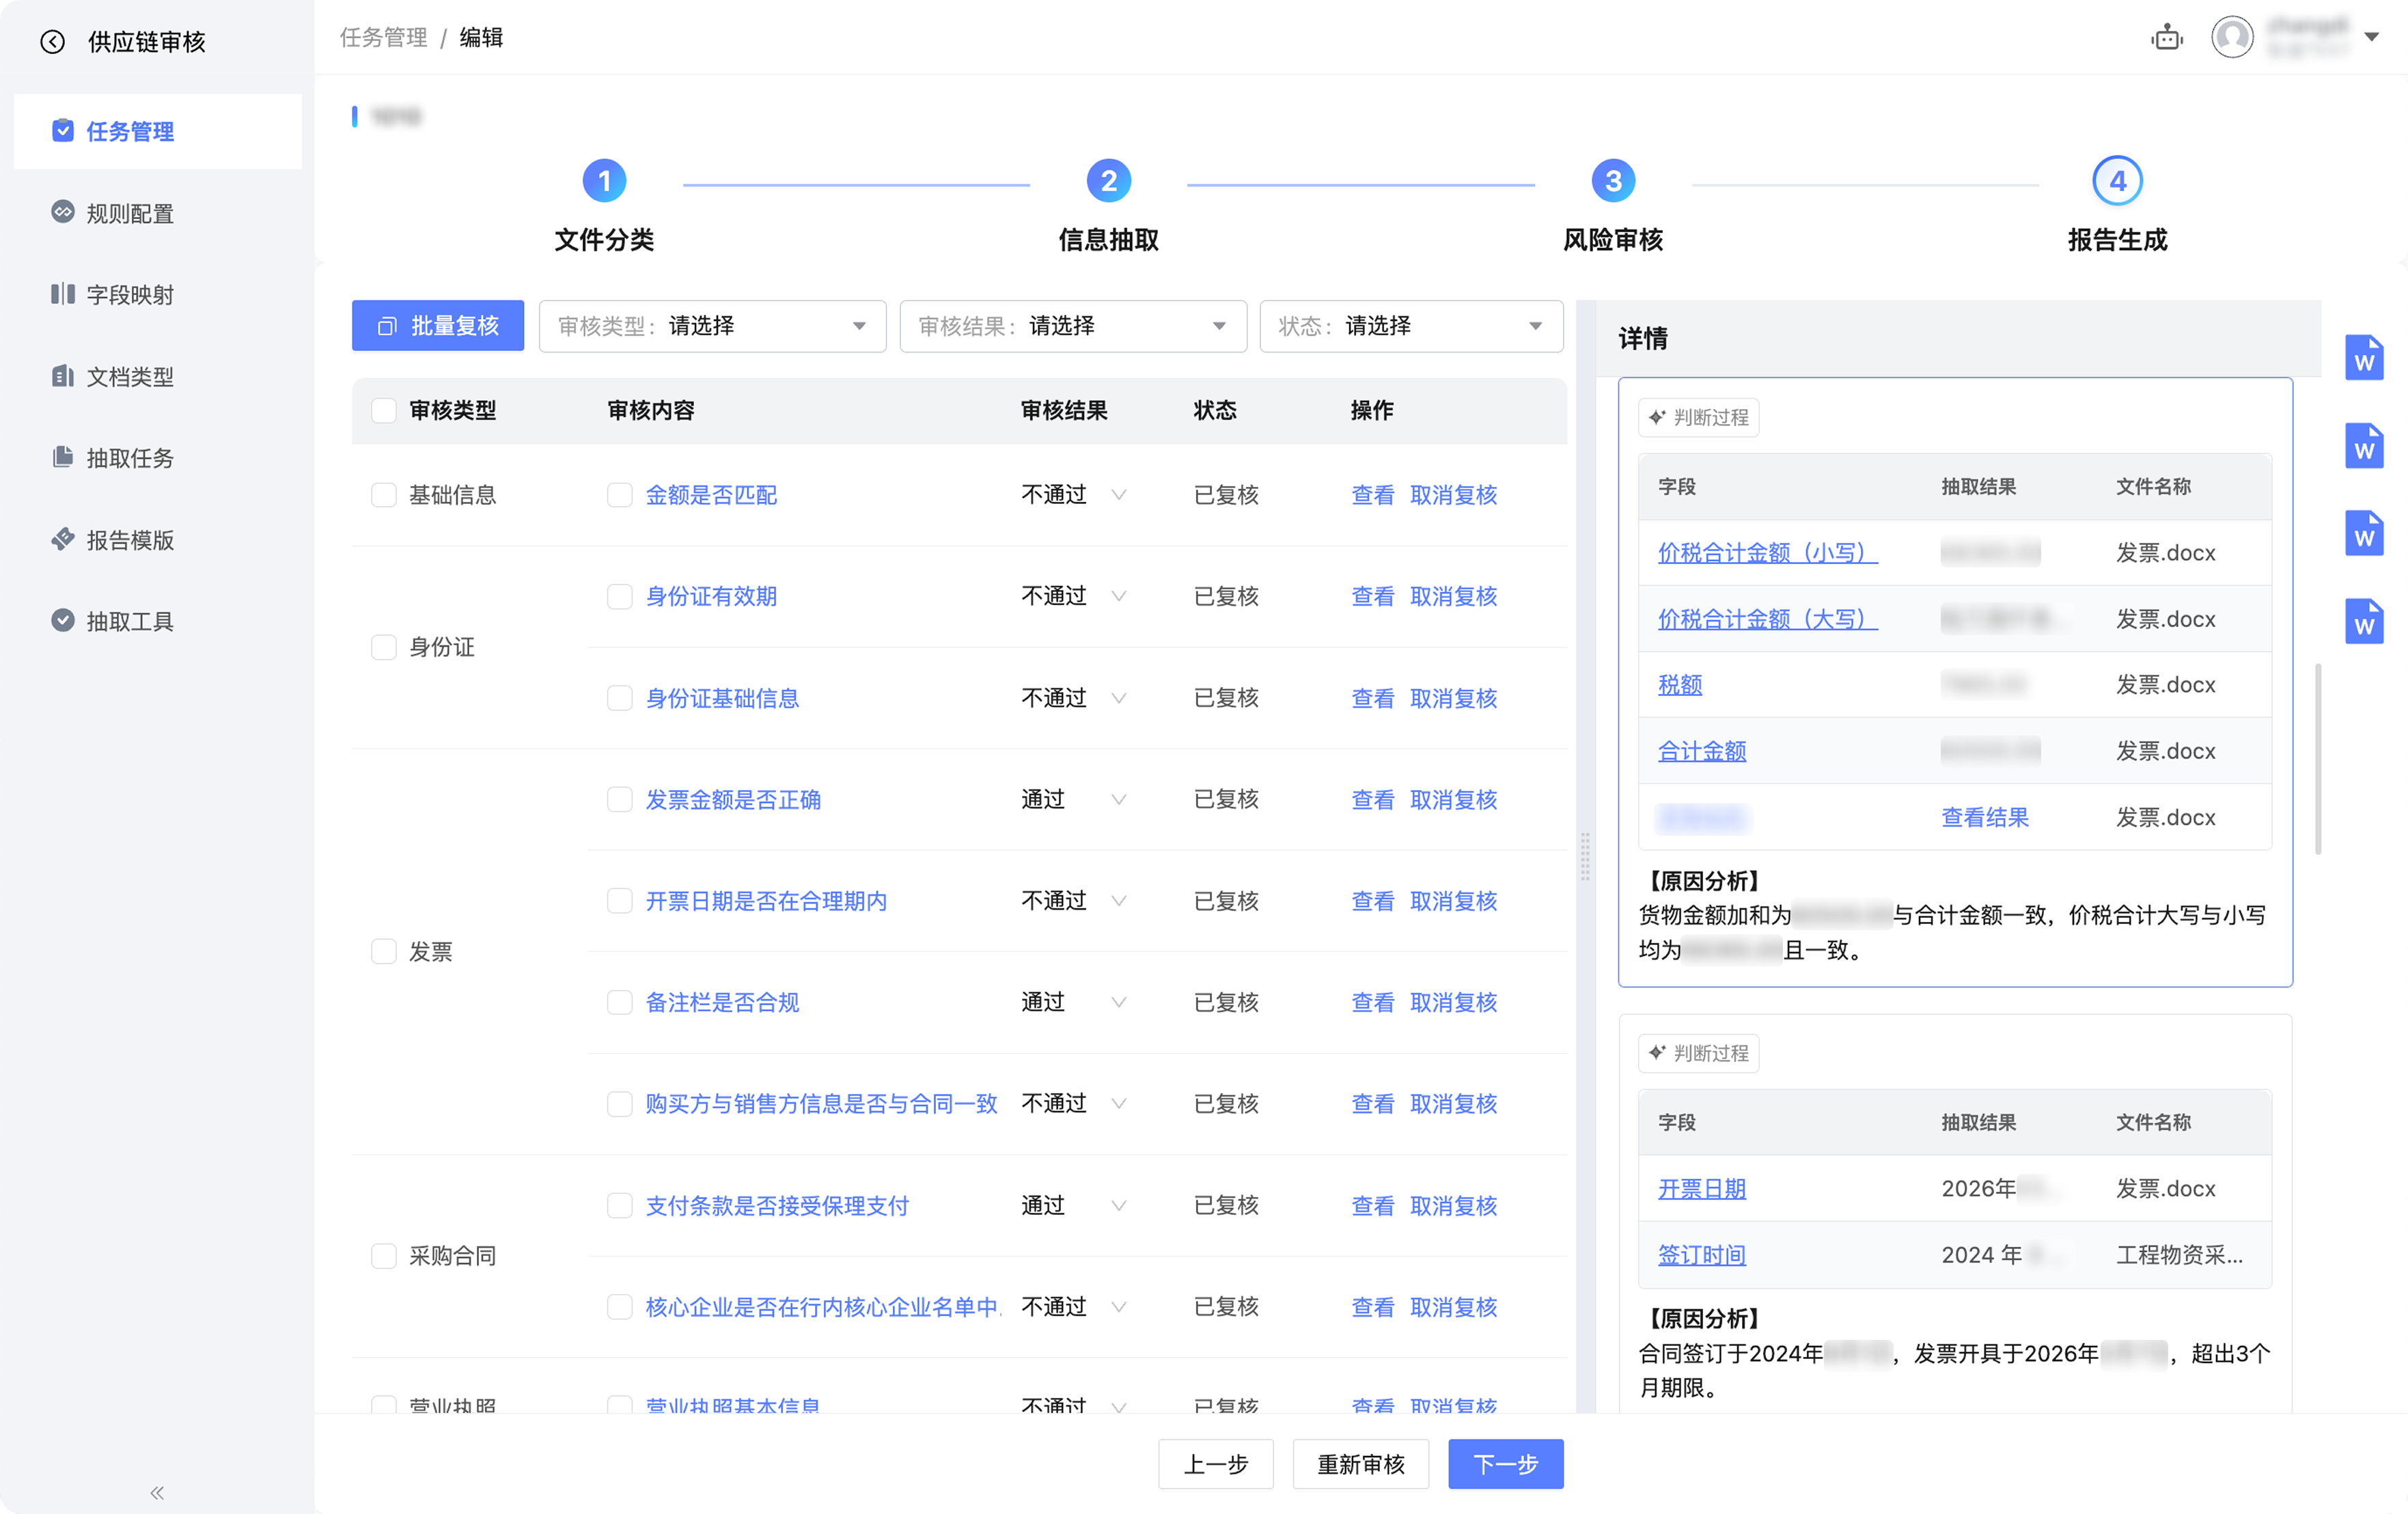Click 查看 for 身份证有效期 row
The width and height of the screenshot is (2408, 1514).
1372,596
